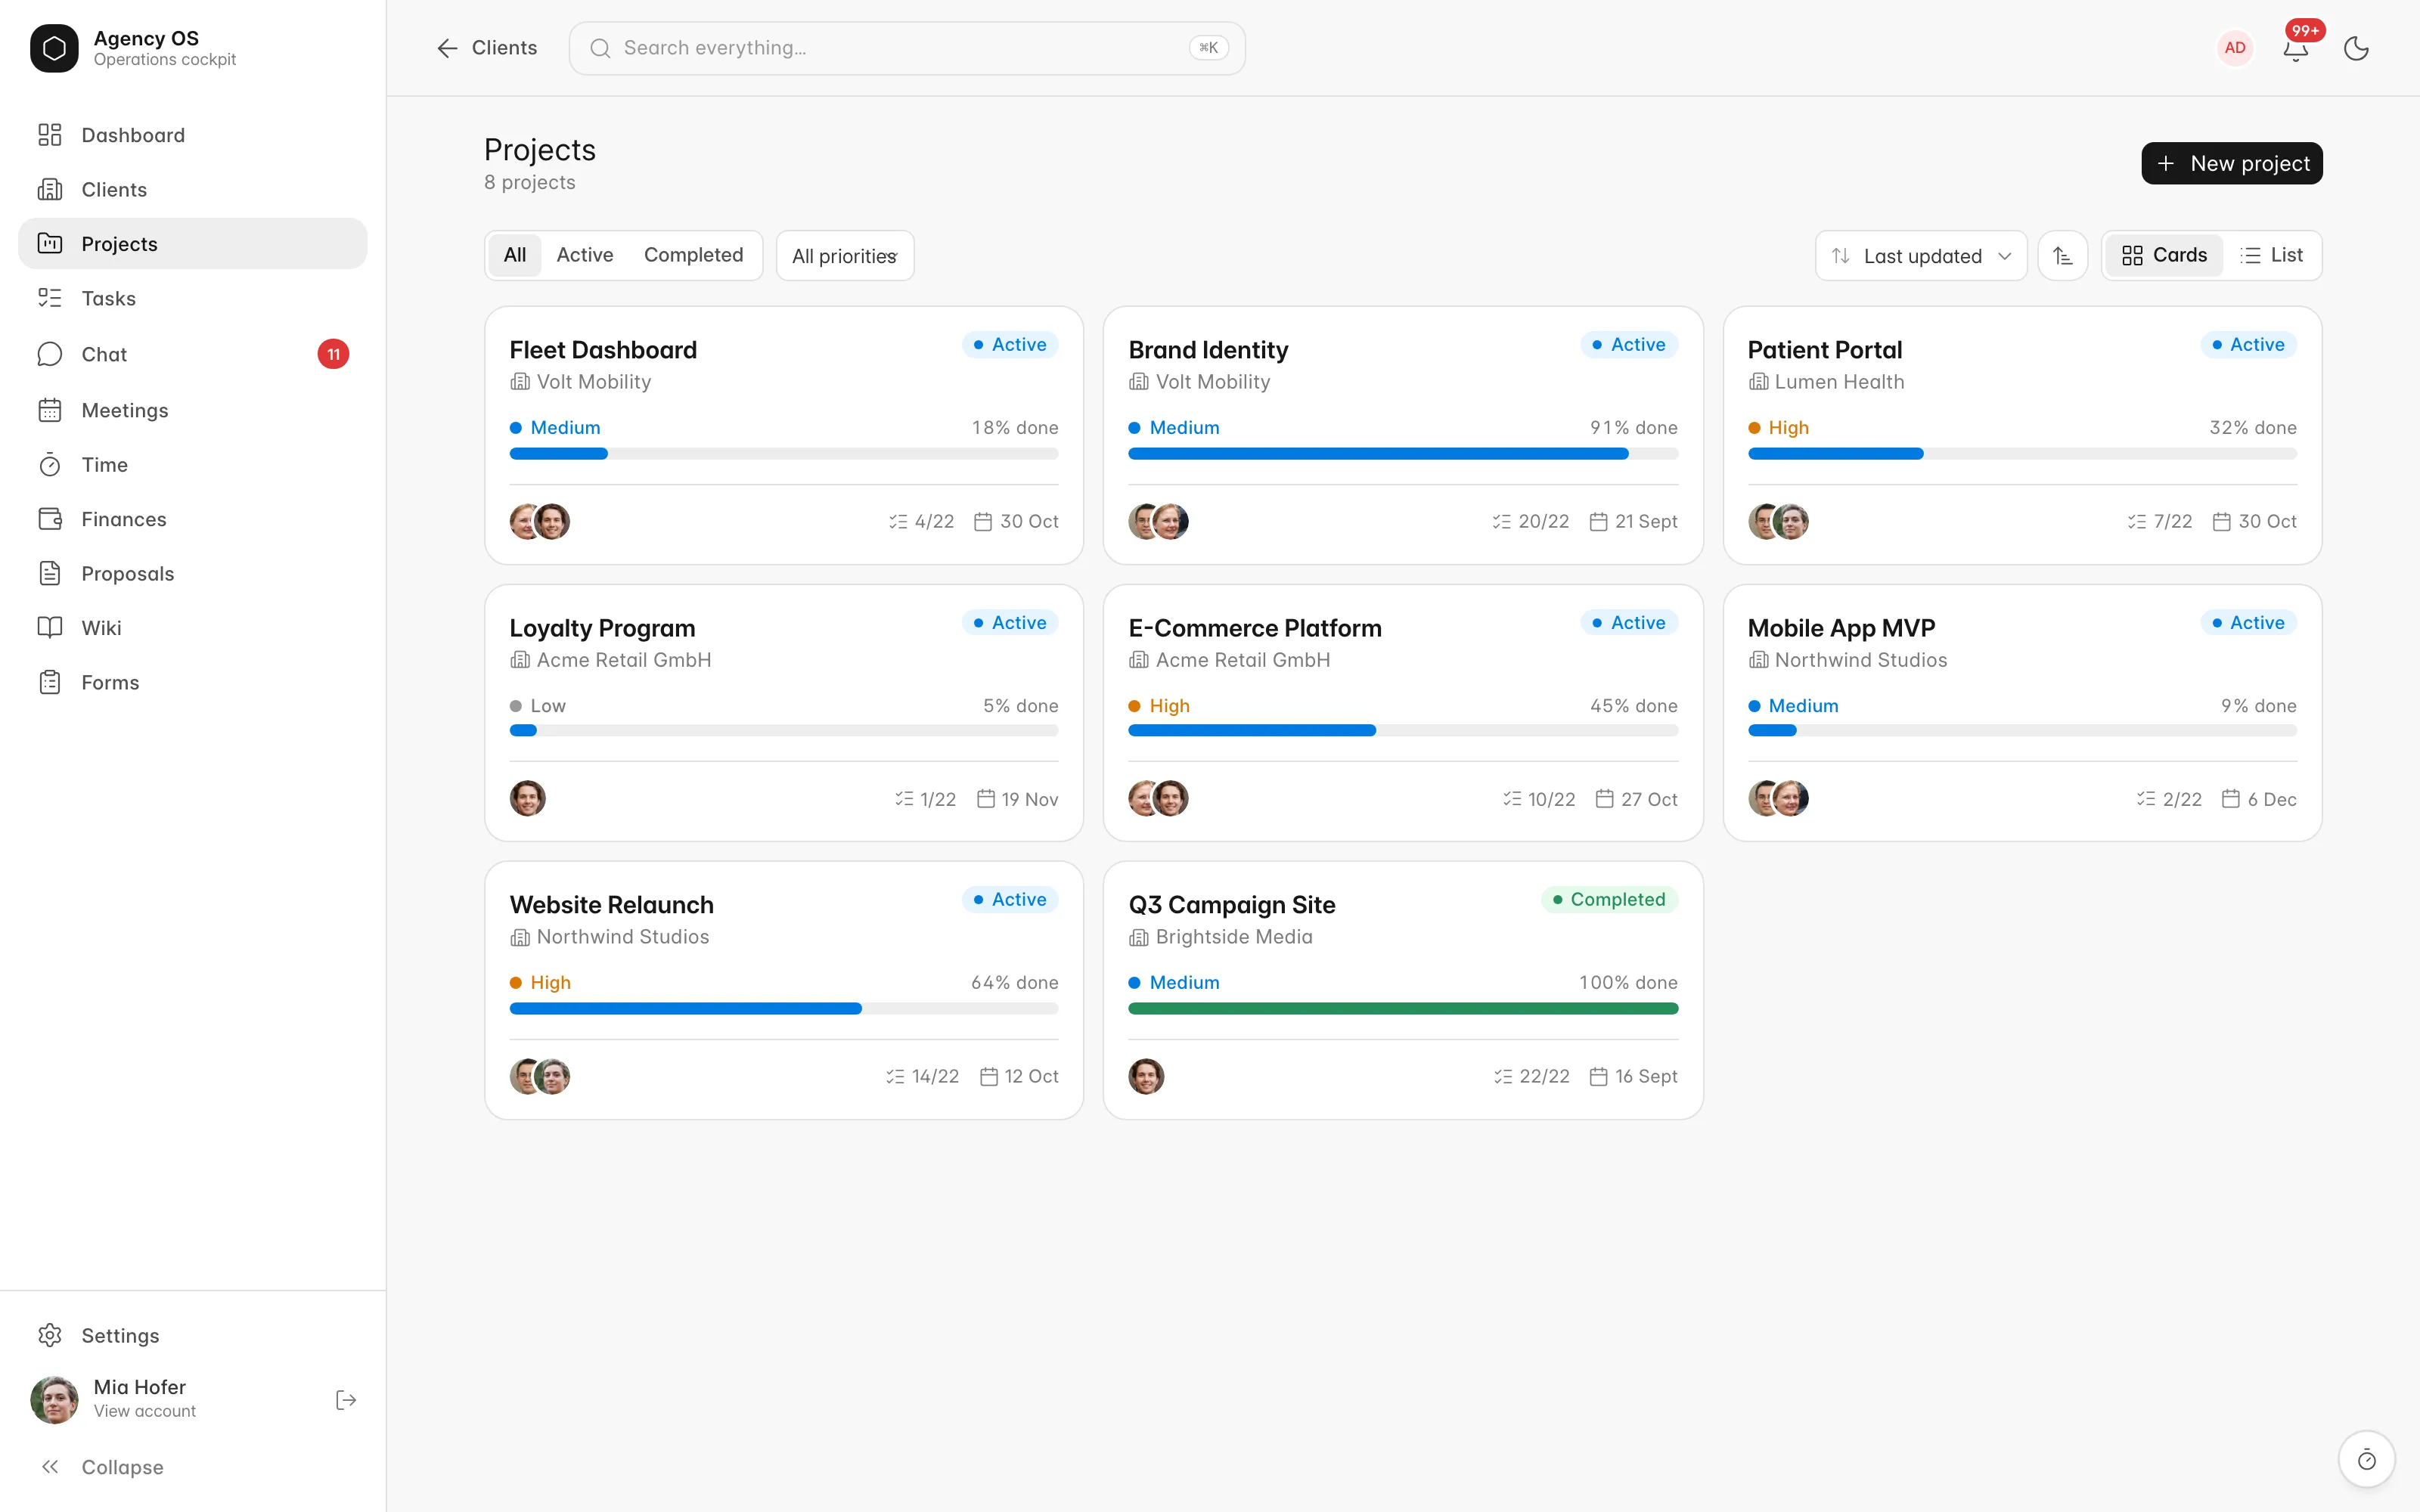Click the log out icon beside Mia Hofer

346,1399
